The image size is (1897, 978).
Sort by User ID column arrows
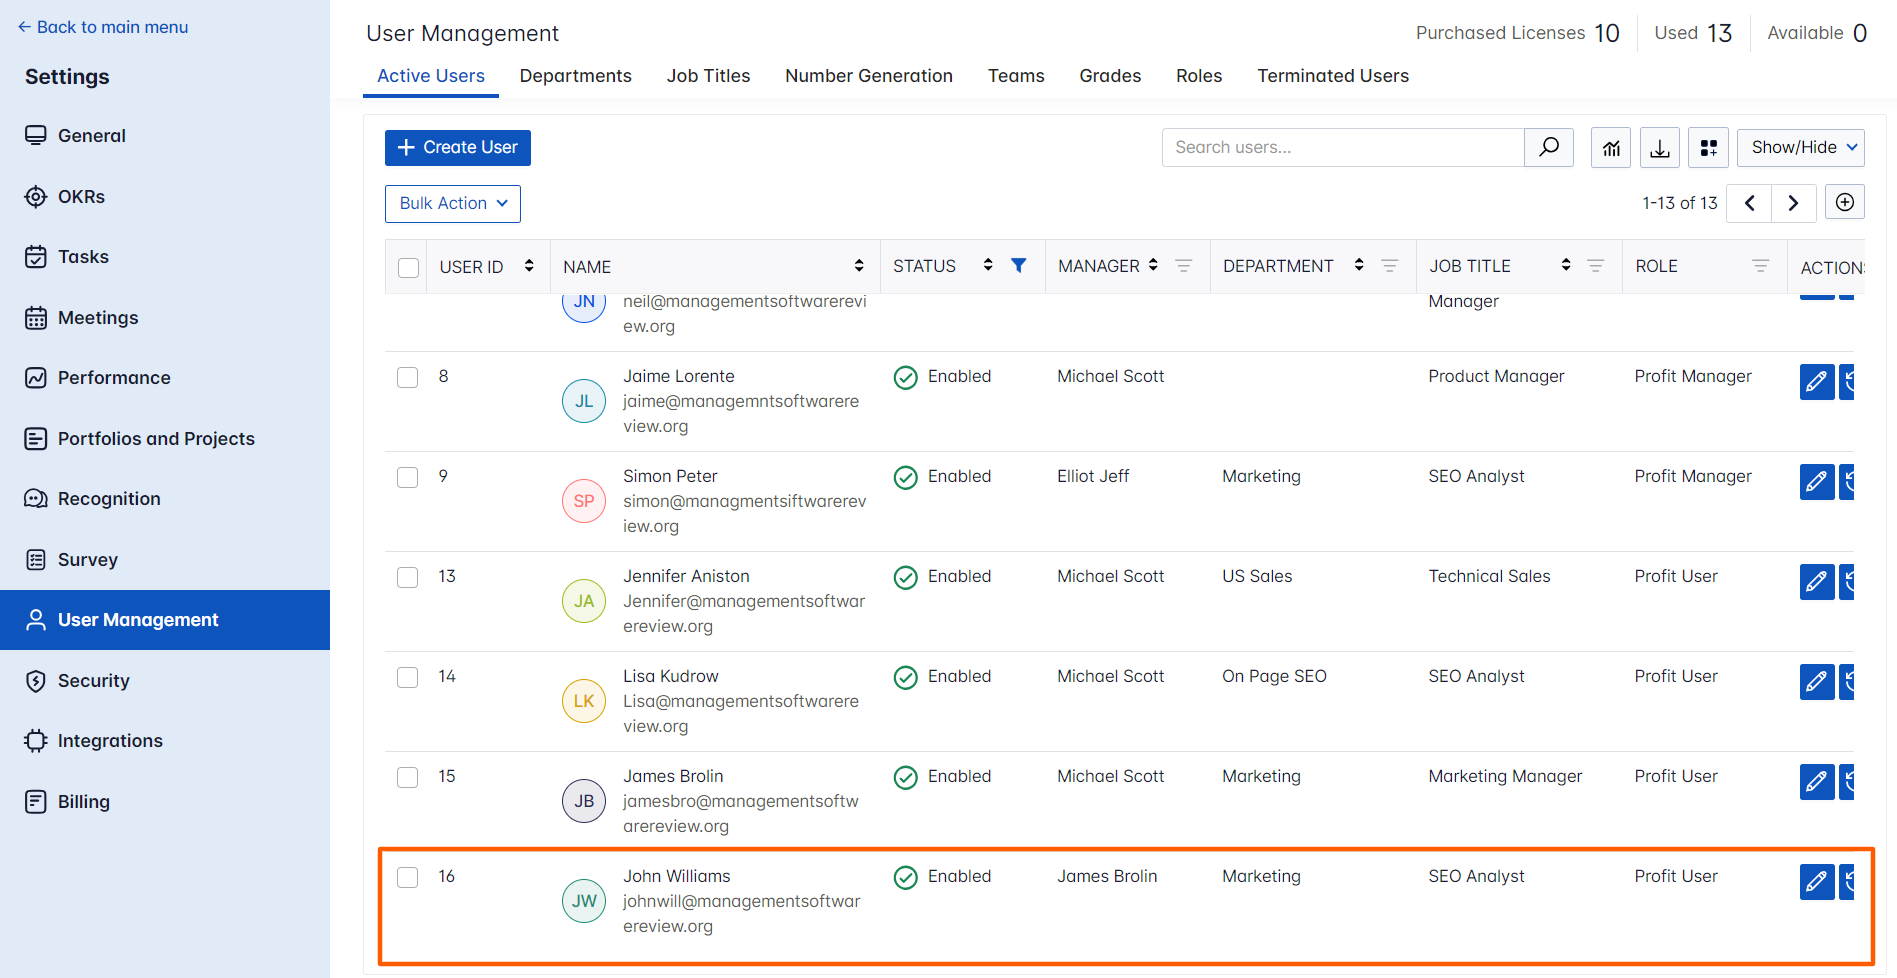(x=529, y=266)
